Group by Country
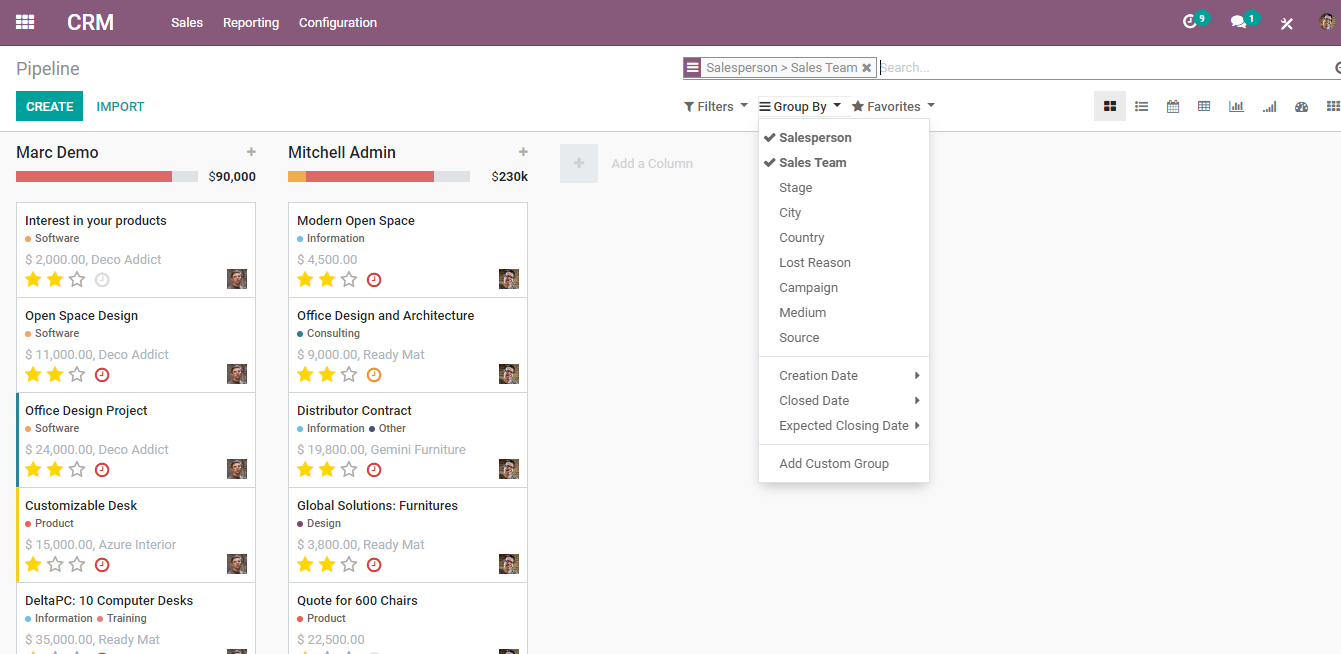 click(x=844, y=238)
